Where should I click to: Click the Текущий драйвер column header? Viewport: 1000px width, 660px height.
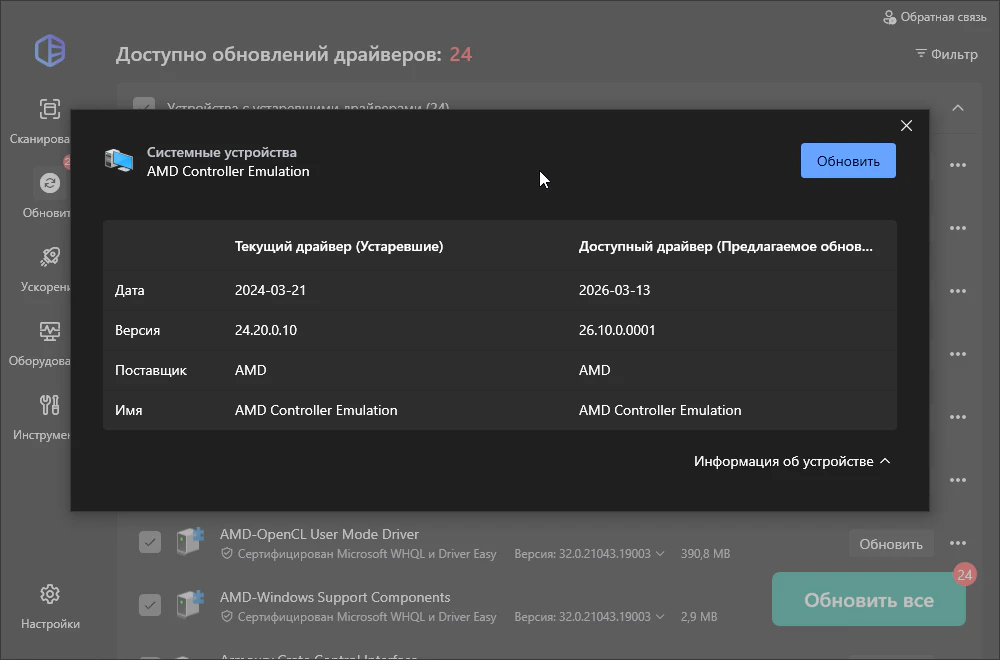[339, 246]
